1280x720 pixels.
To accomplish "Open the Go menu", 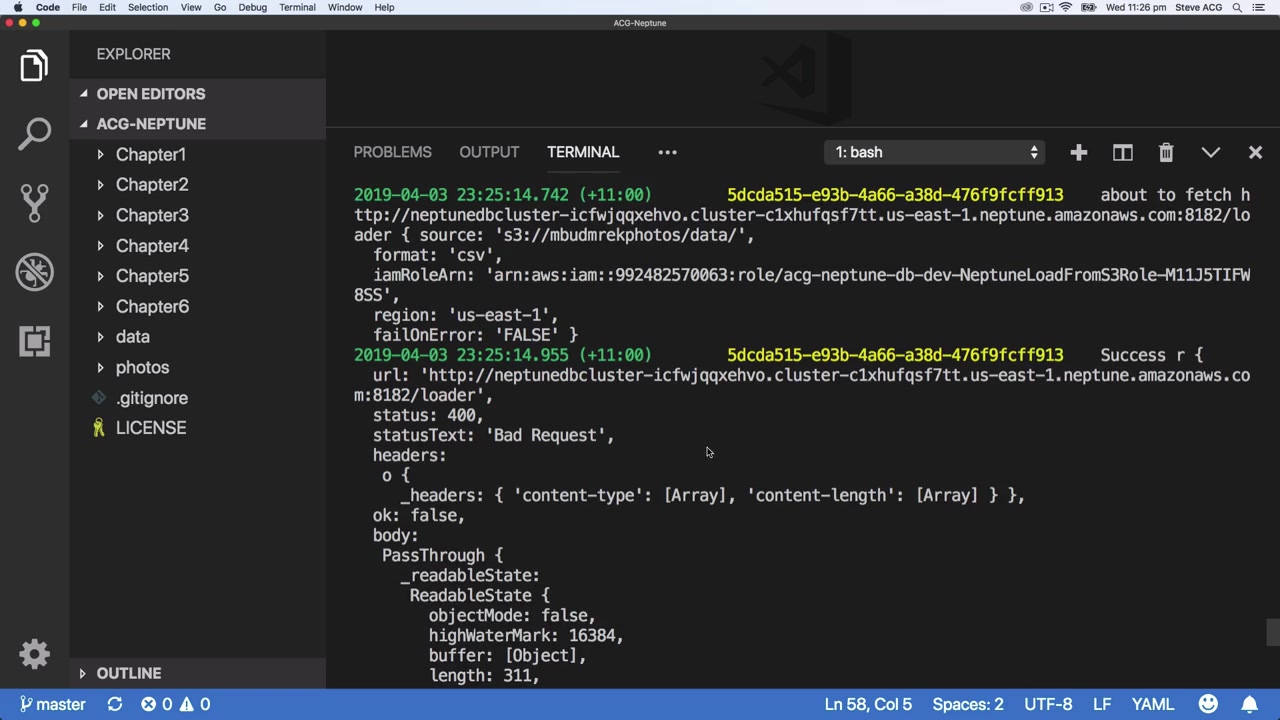I will pos(220,7).
